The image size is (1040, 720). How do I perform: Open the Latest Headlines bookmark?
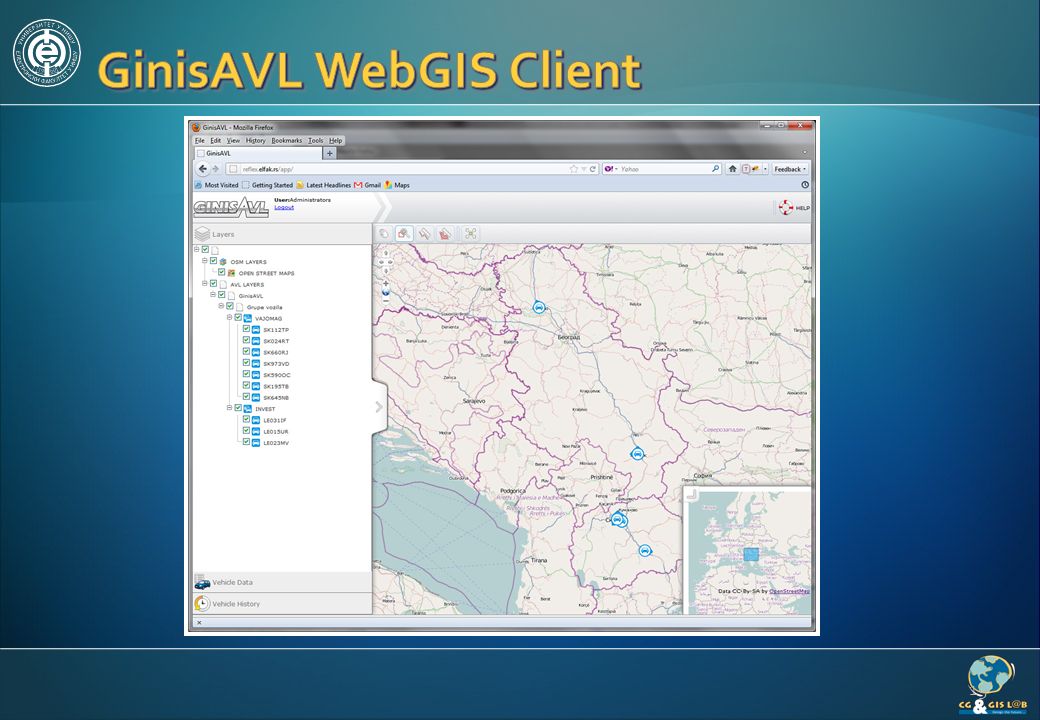coord(324,185)
